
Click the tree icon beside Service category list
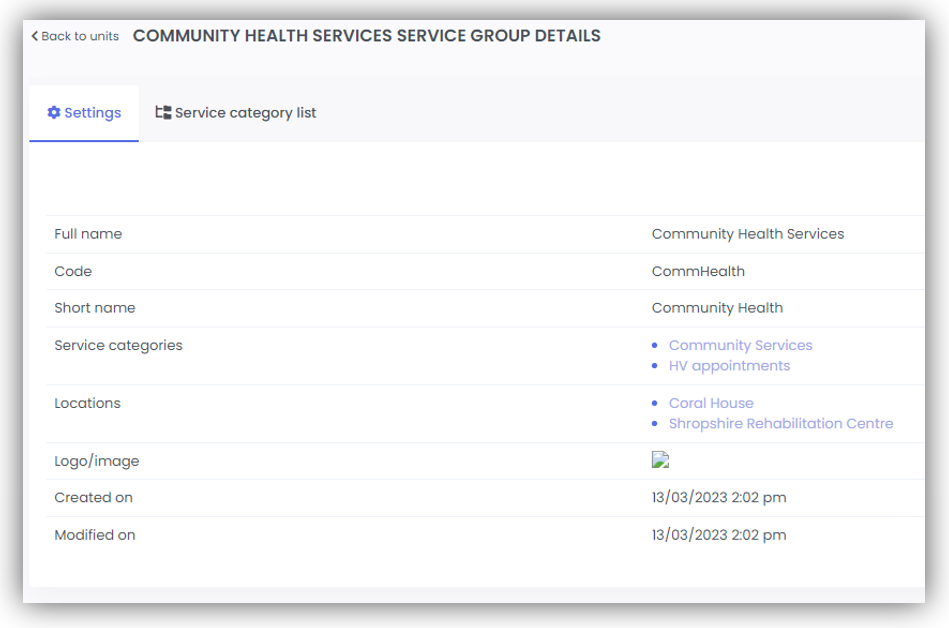pyautogui.click(x=163, y=113)
